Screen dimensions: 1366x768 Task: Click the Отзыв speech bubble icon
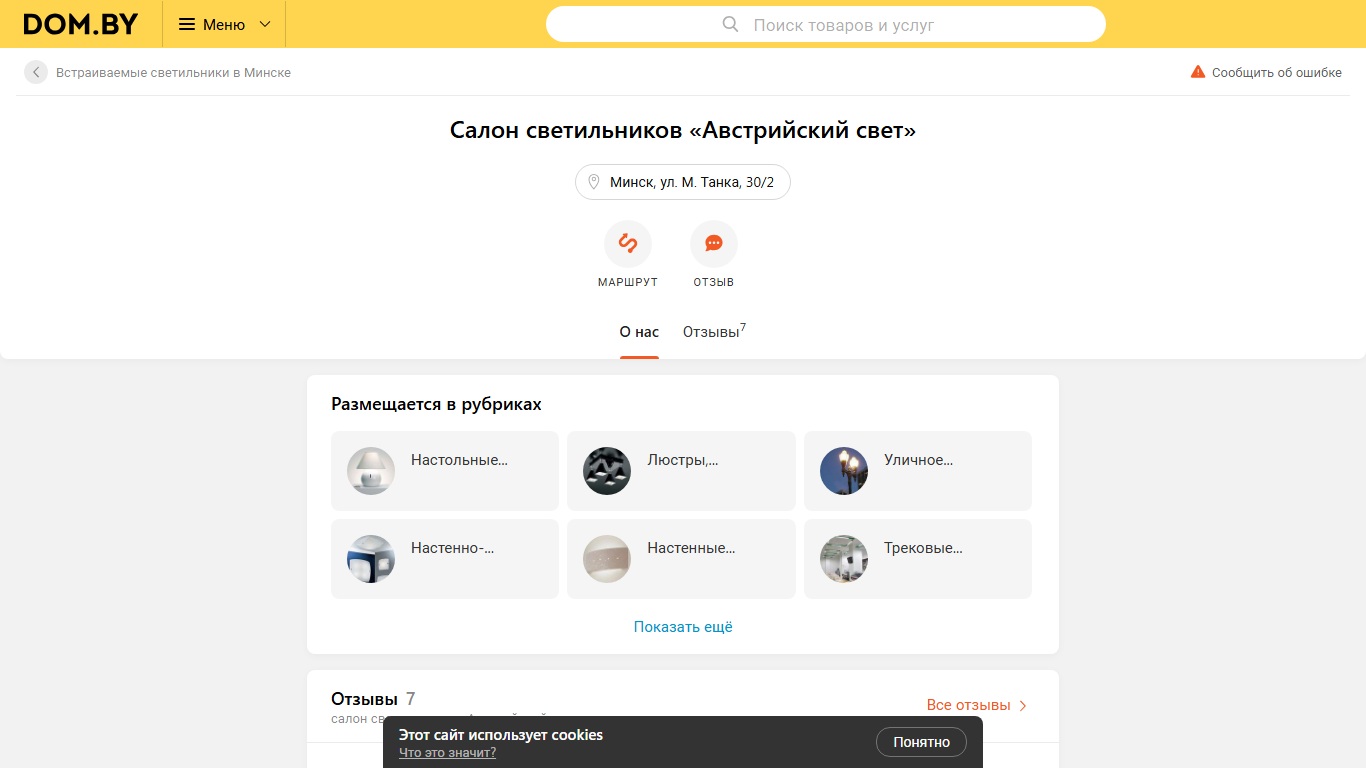click(714, 244)
